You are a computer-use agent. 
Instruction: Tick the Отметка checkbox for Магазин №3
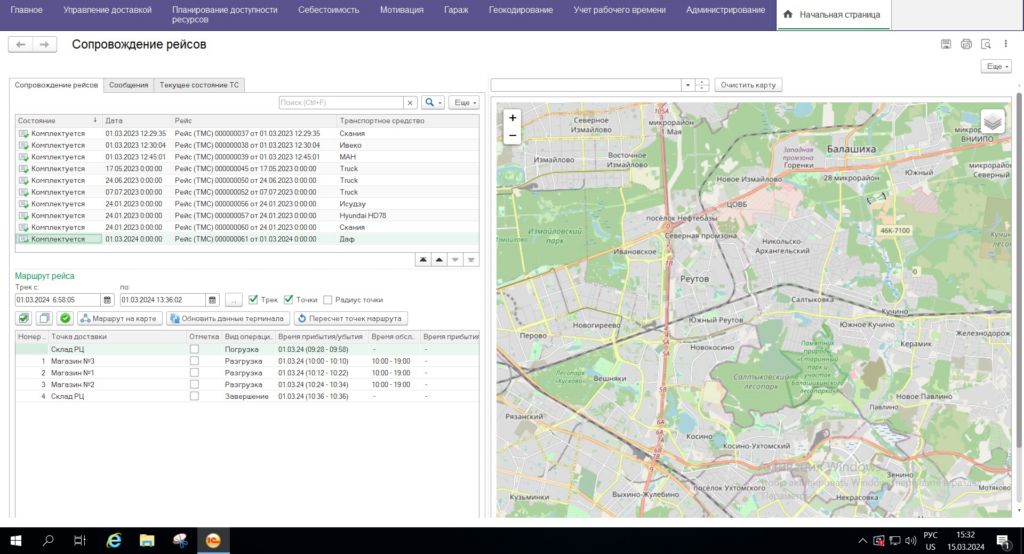click(194, 361)
